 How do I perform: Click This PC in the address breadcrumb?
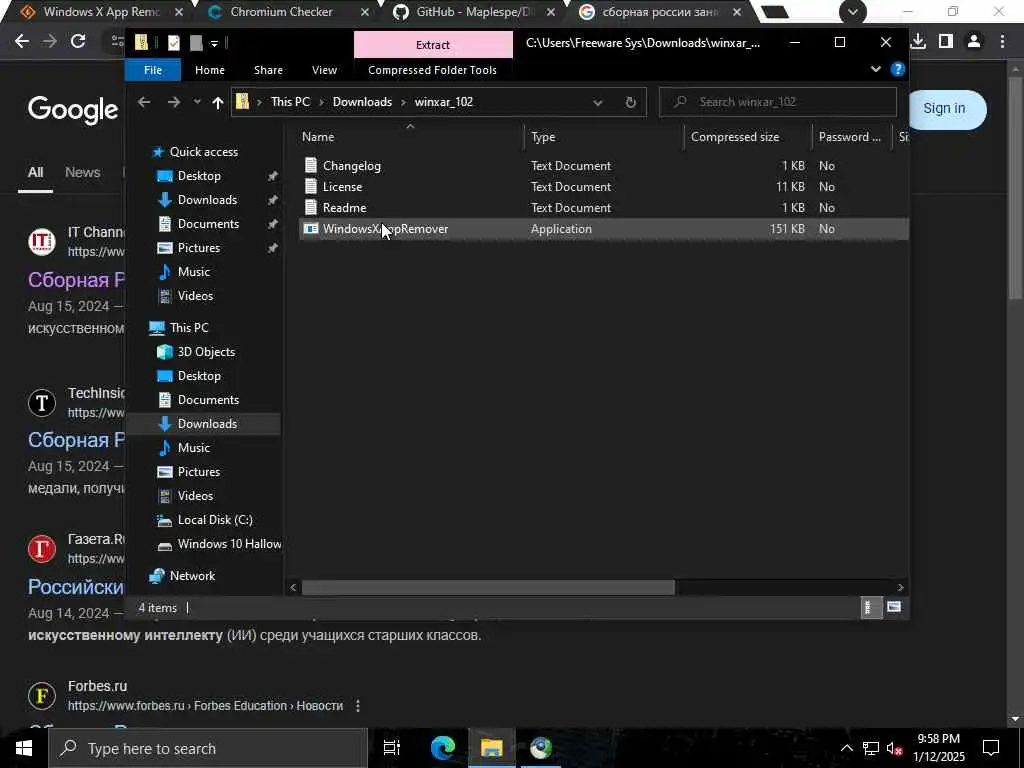point(290,102)
